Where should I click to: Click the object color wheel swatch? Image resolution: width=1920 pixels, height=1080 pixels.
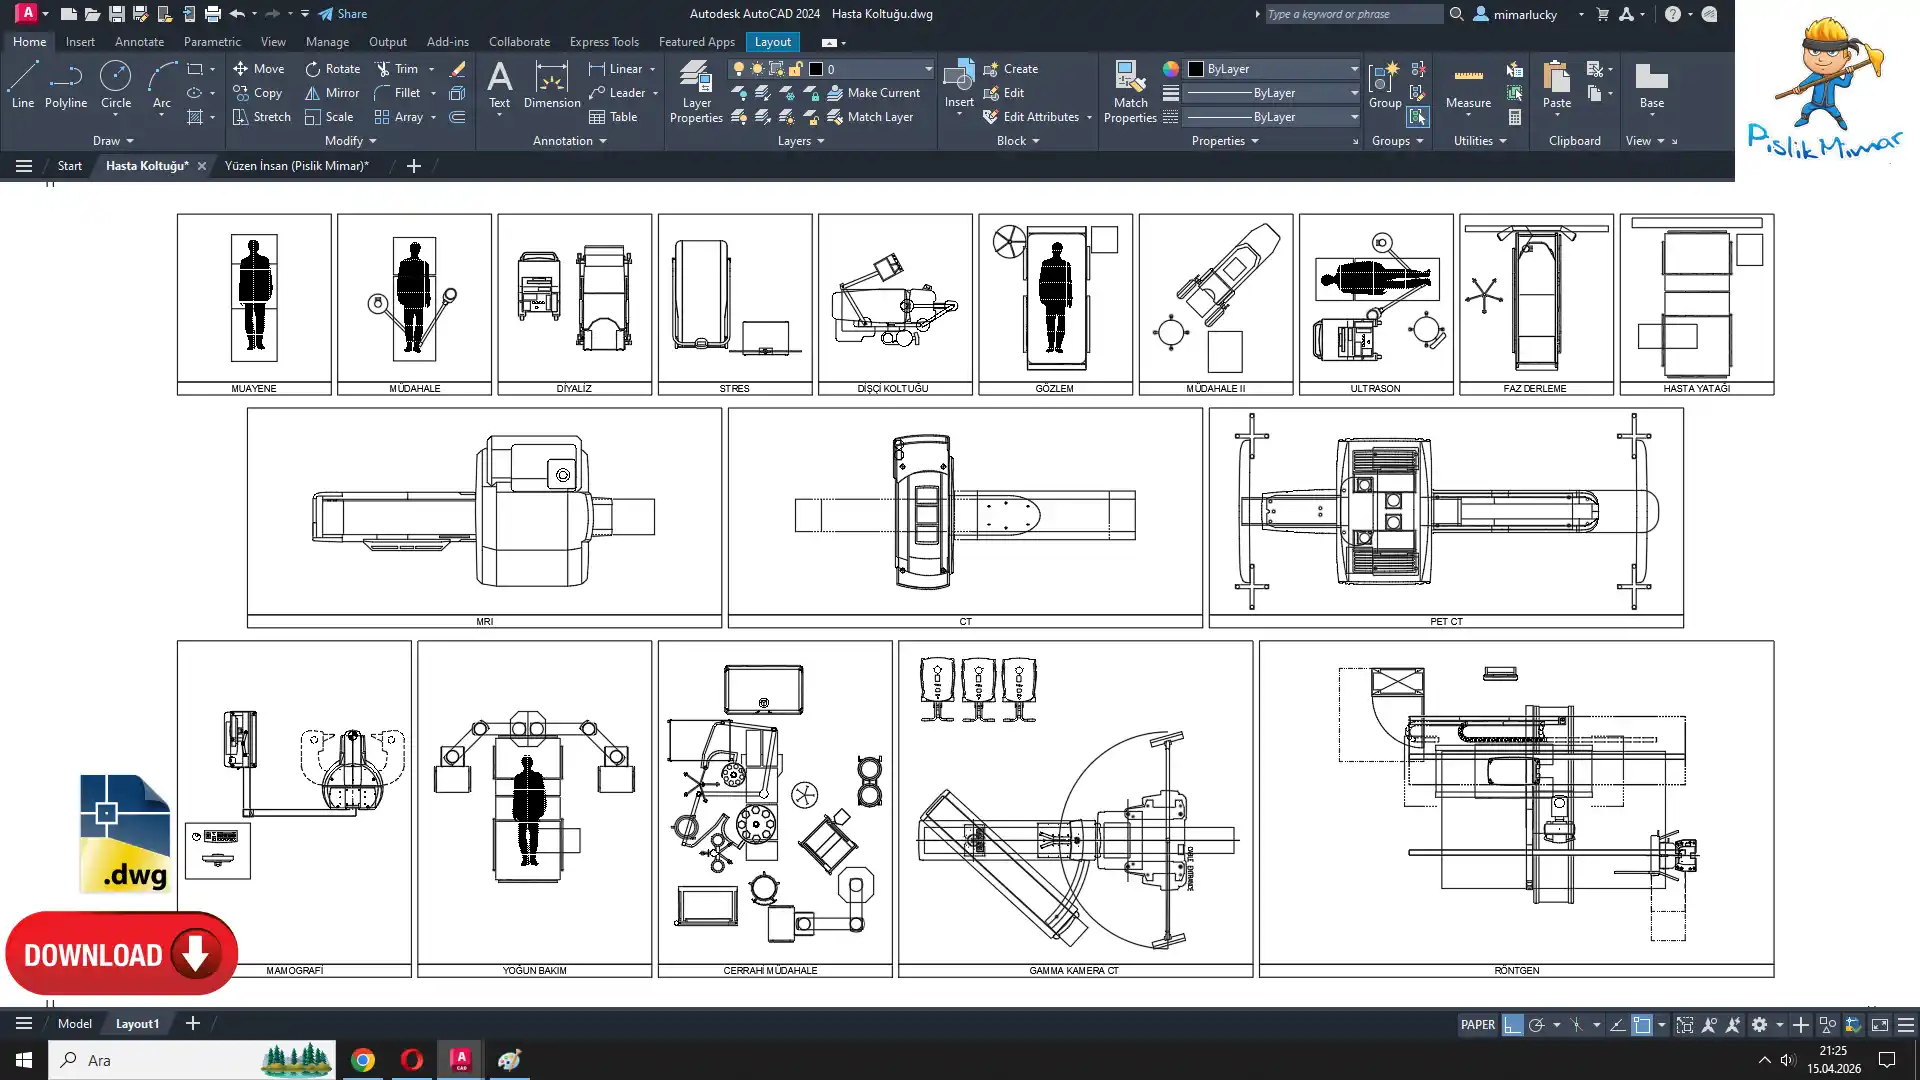point(1170,69)
